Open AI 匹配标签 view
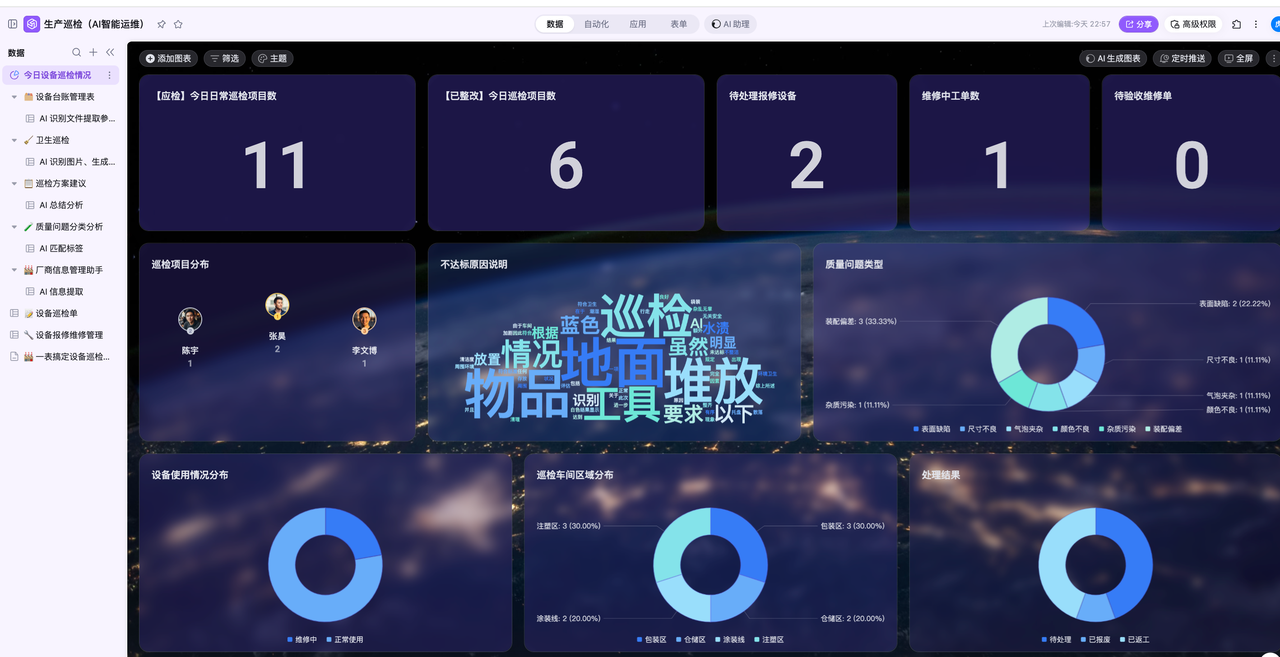The height and width of the screenshot is (657, 1280). (x=61, y=248)
